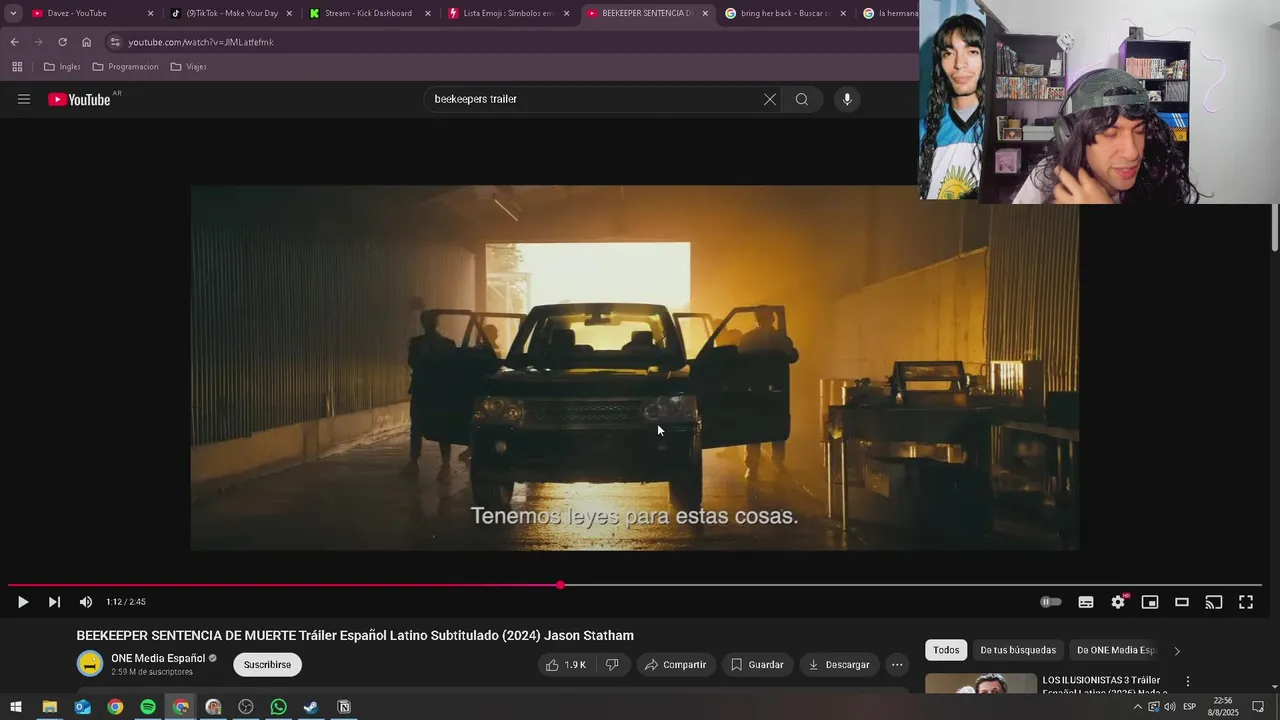Toggle autoplay switch in player
Viewport: 1280px width, 720px height.
pyautogui.click(x=1050, y=602)
